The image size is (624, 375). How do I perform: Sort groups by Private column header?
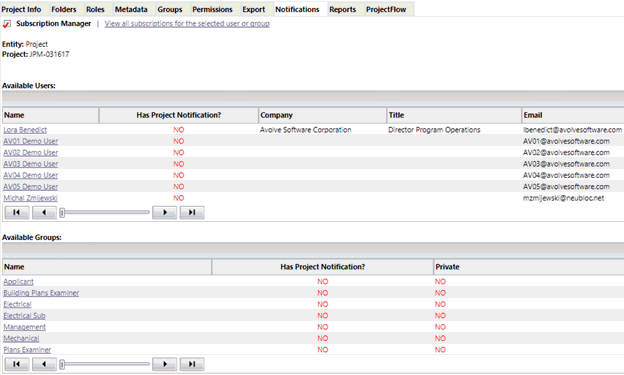(529, 267)
